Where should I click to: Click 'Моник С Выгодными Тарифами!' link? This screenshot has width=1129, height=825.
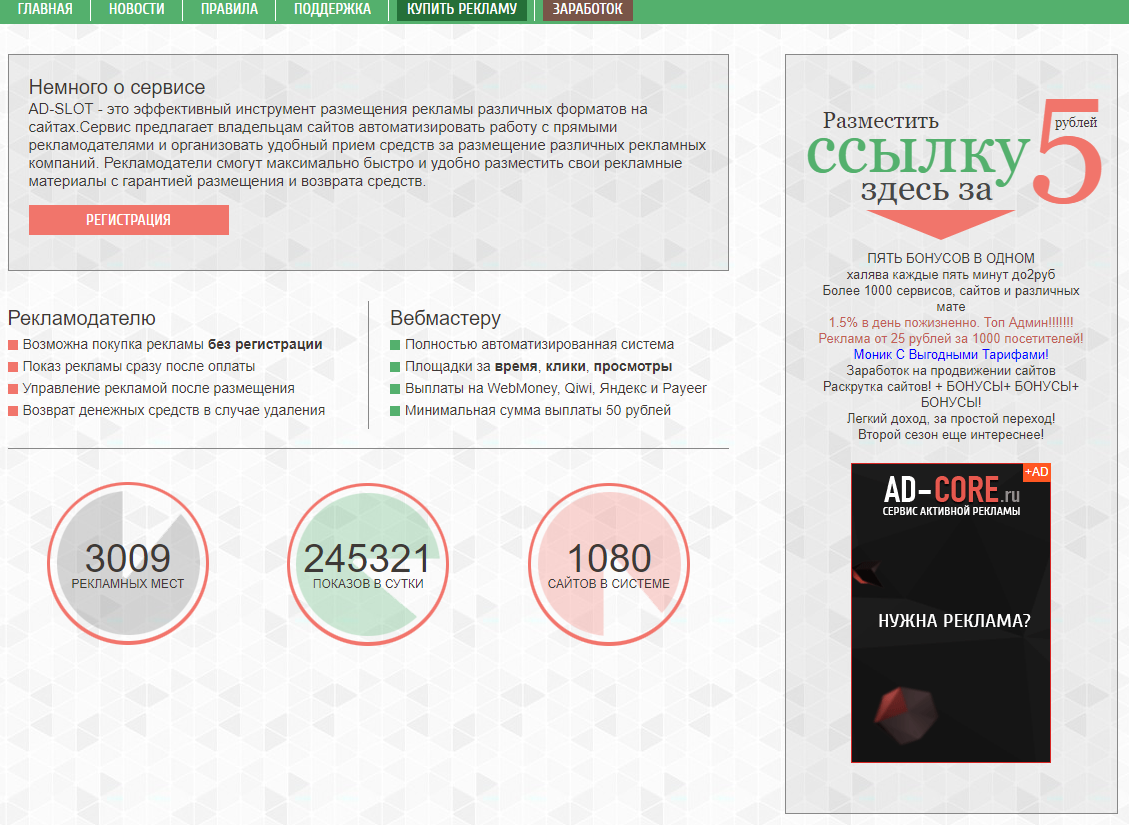[950, 354]
